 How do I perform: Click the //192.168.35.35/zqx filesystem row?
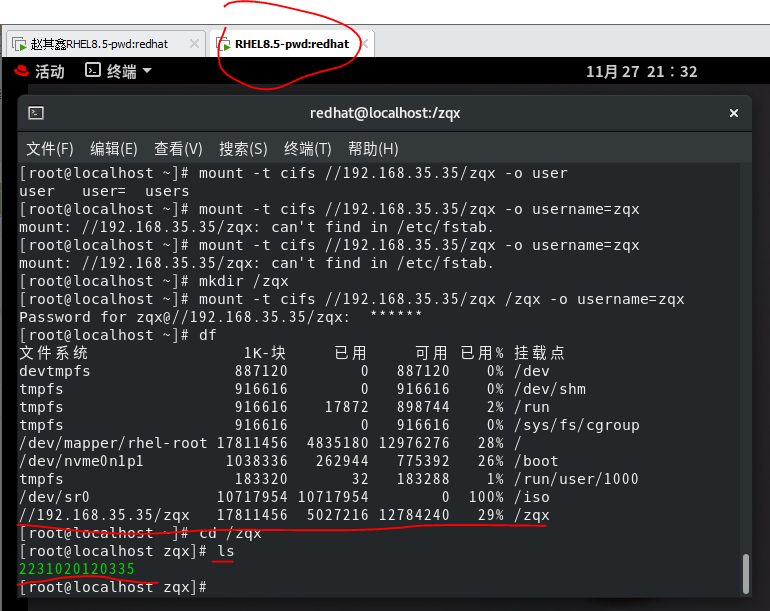tap(284, 515)
